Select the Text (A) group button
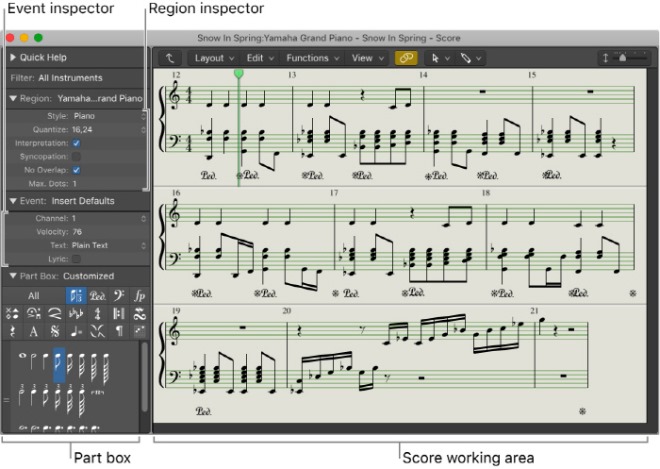 point(34,331)
